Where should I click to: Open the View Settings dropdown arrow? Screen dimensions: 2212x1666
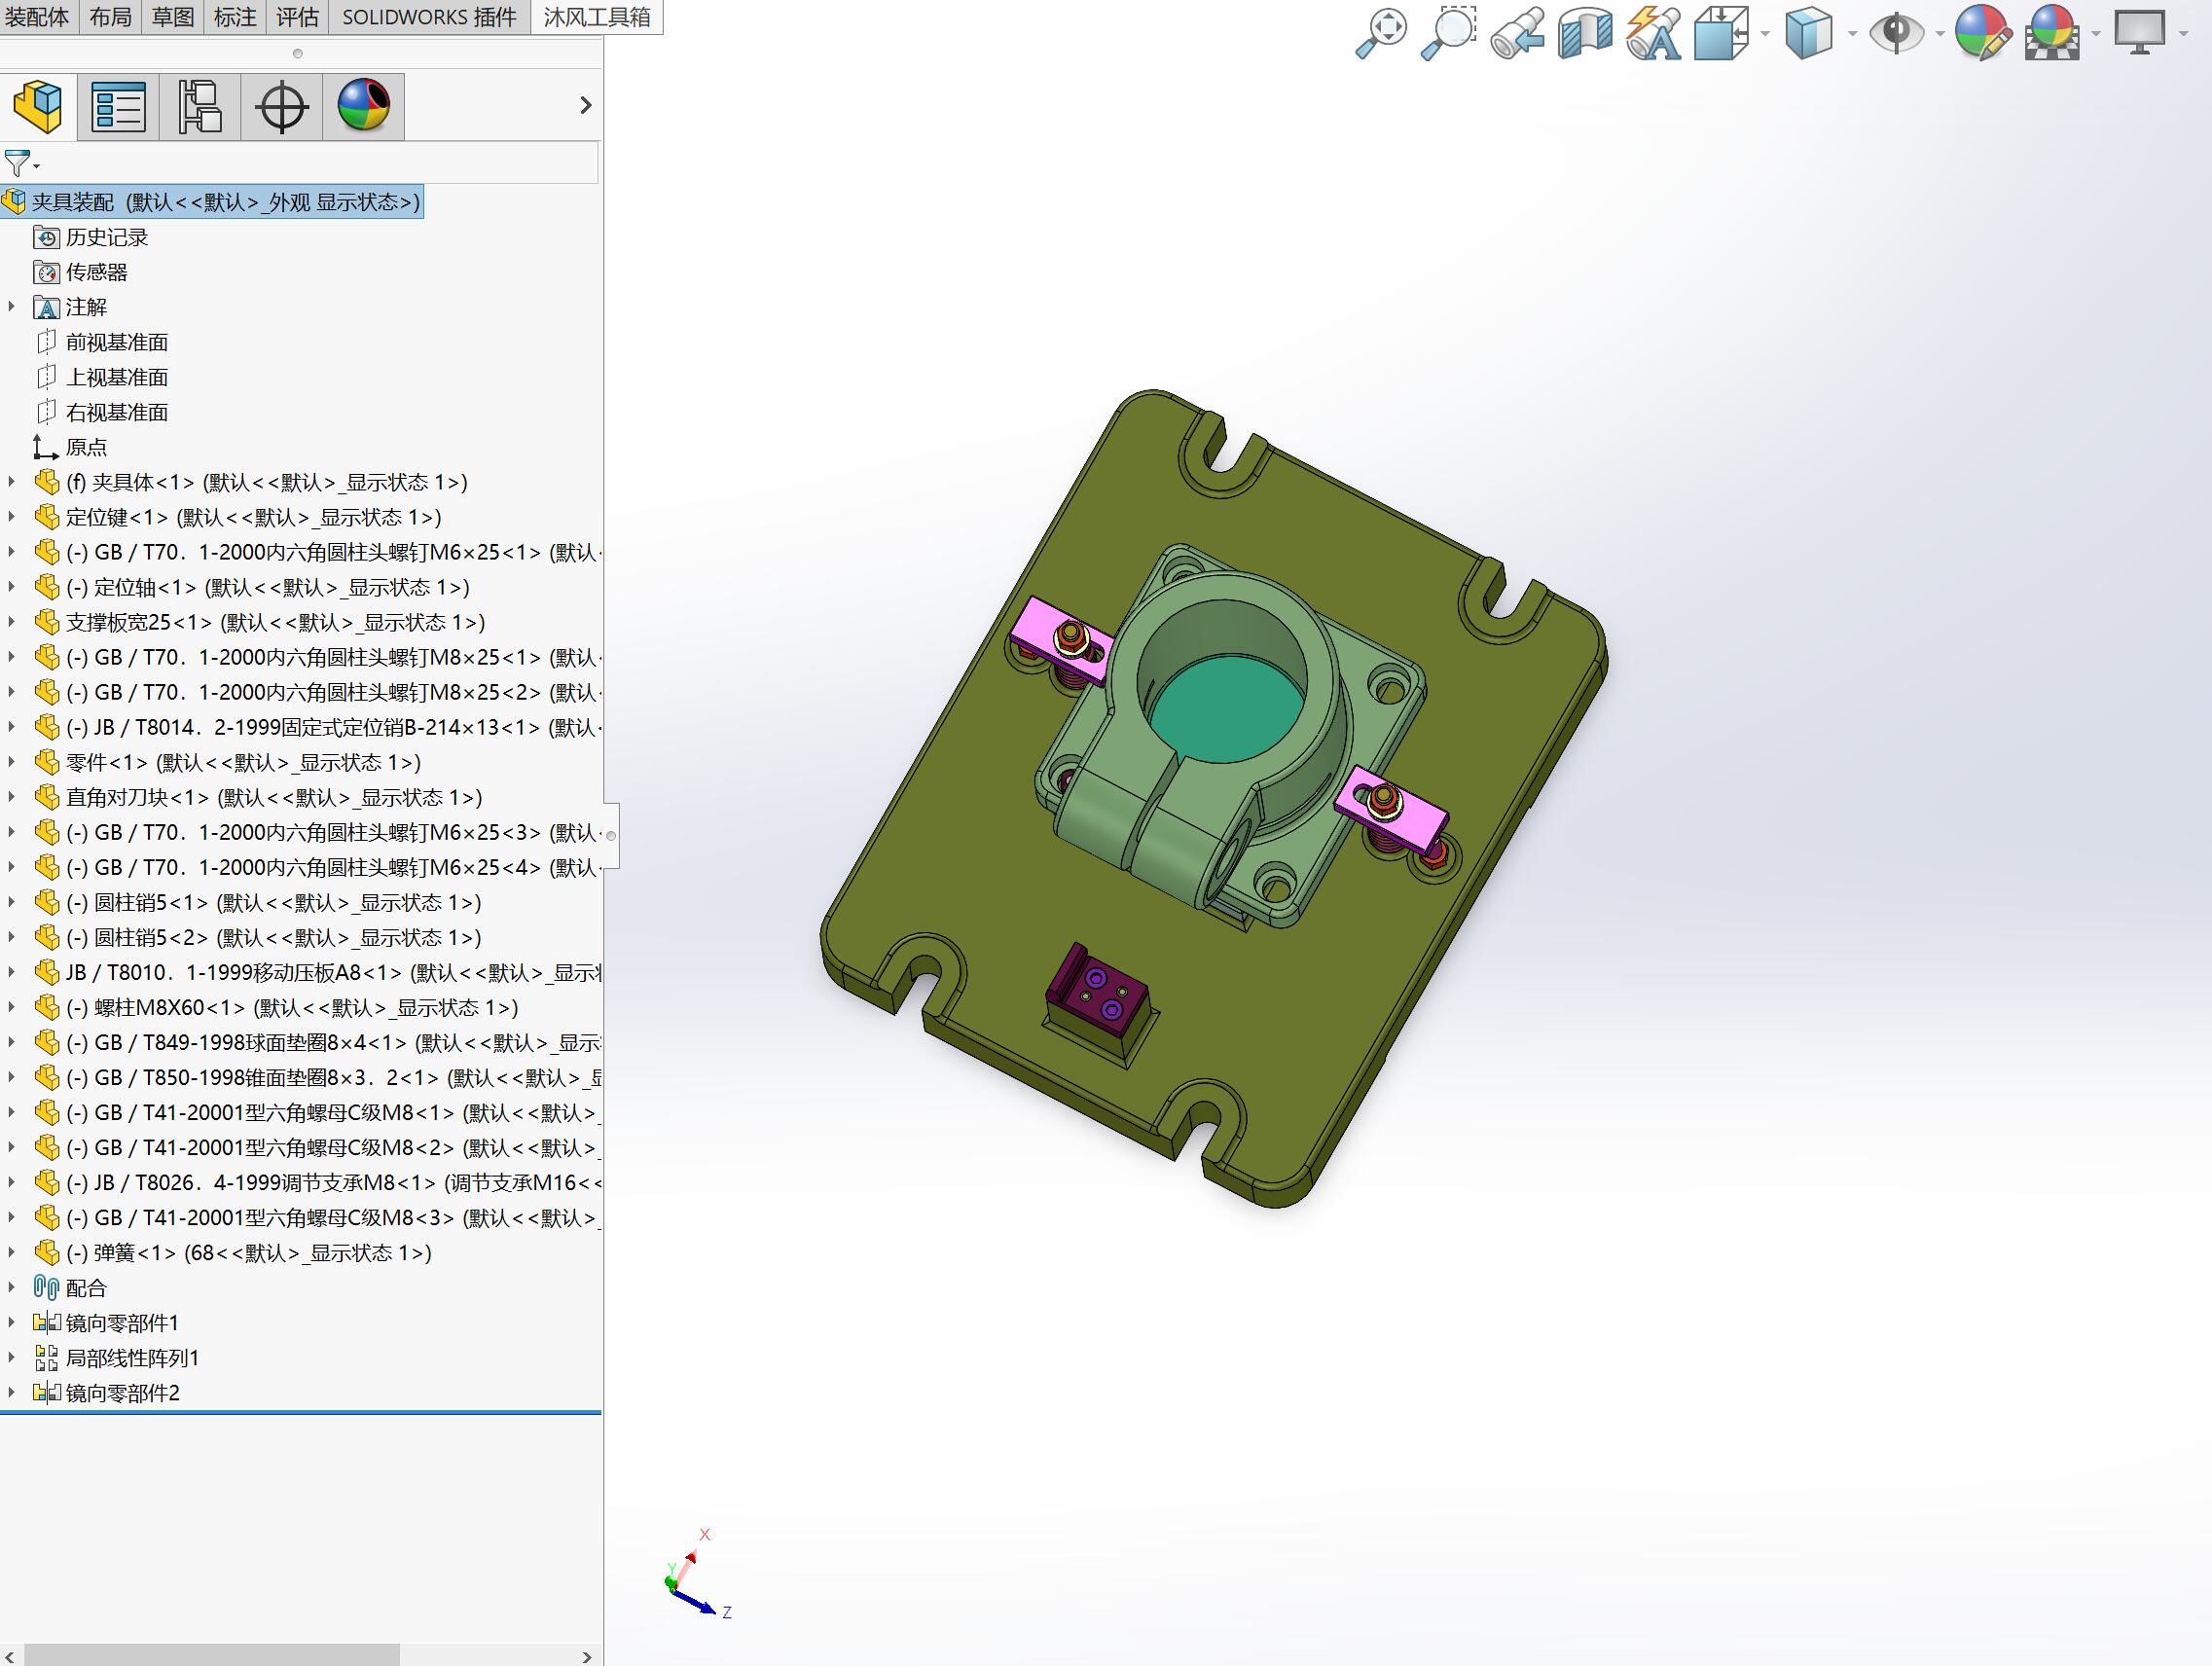point(2182,34)
